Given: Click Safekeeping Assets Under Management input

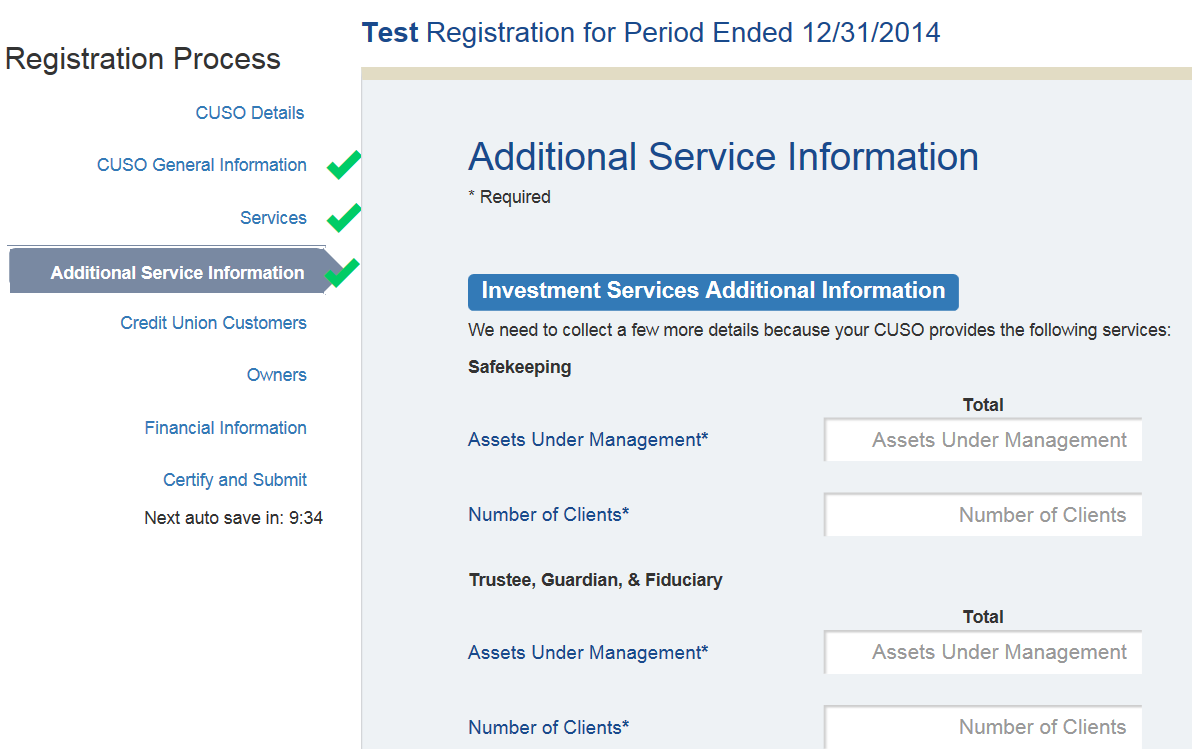Looking at the screenshot, I should pyautogui.click(x=983, y=440).
